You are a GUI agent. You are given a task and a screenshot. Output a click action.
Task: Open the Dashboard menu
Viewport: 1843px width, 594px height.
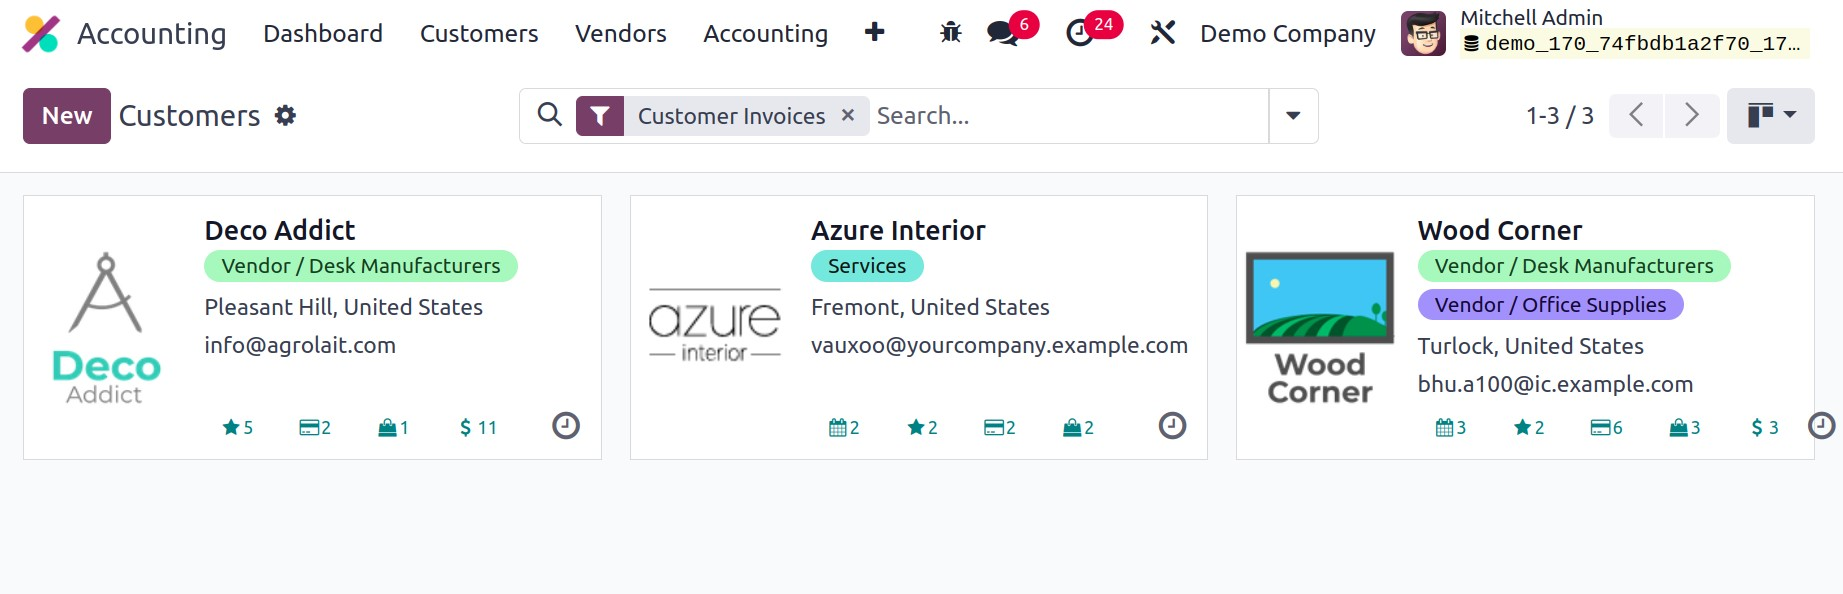pyautogui.click(x=323, y=34)
